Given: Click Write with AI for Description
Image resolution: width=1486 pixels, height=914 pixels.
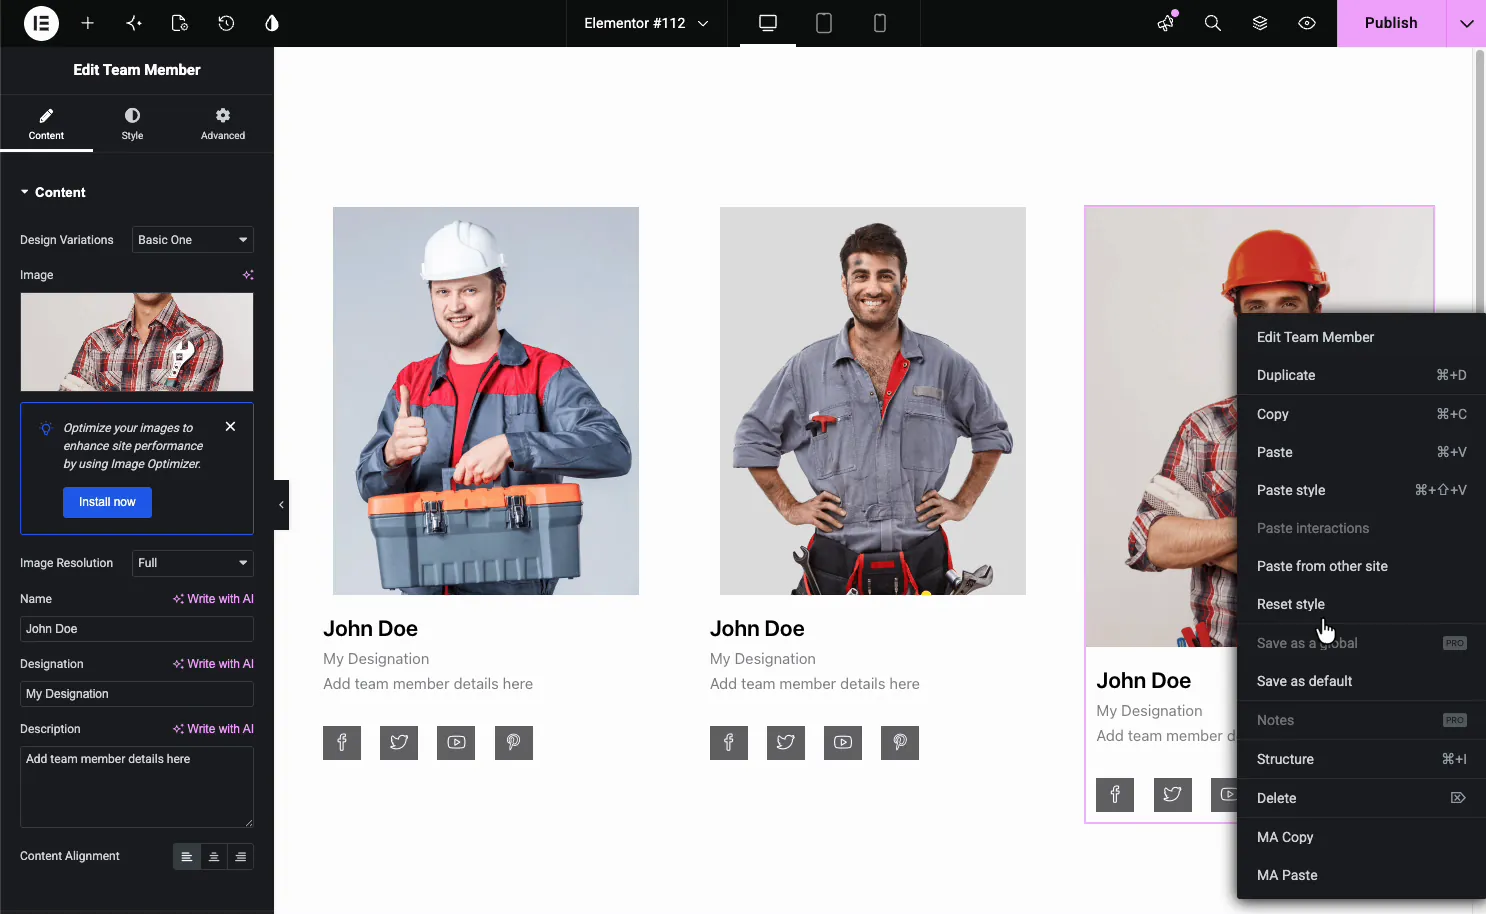Looking at the screenshot, I should (x=213, y=729).
